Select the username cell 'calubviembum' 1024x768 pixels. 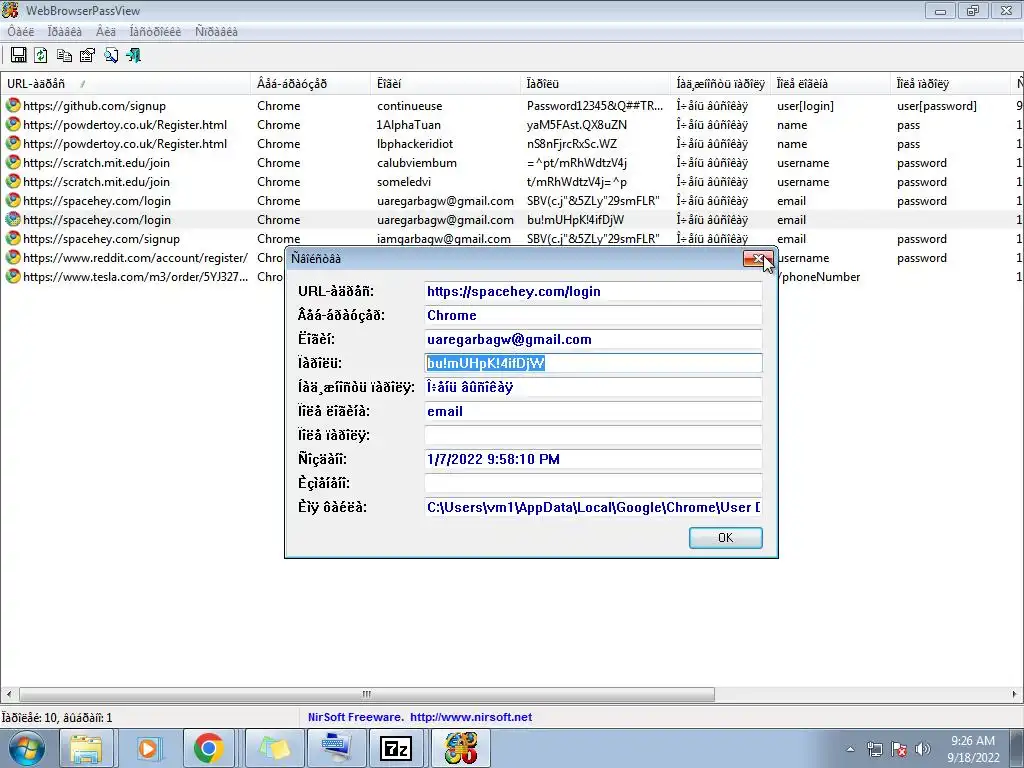(417, 163)
